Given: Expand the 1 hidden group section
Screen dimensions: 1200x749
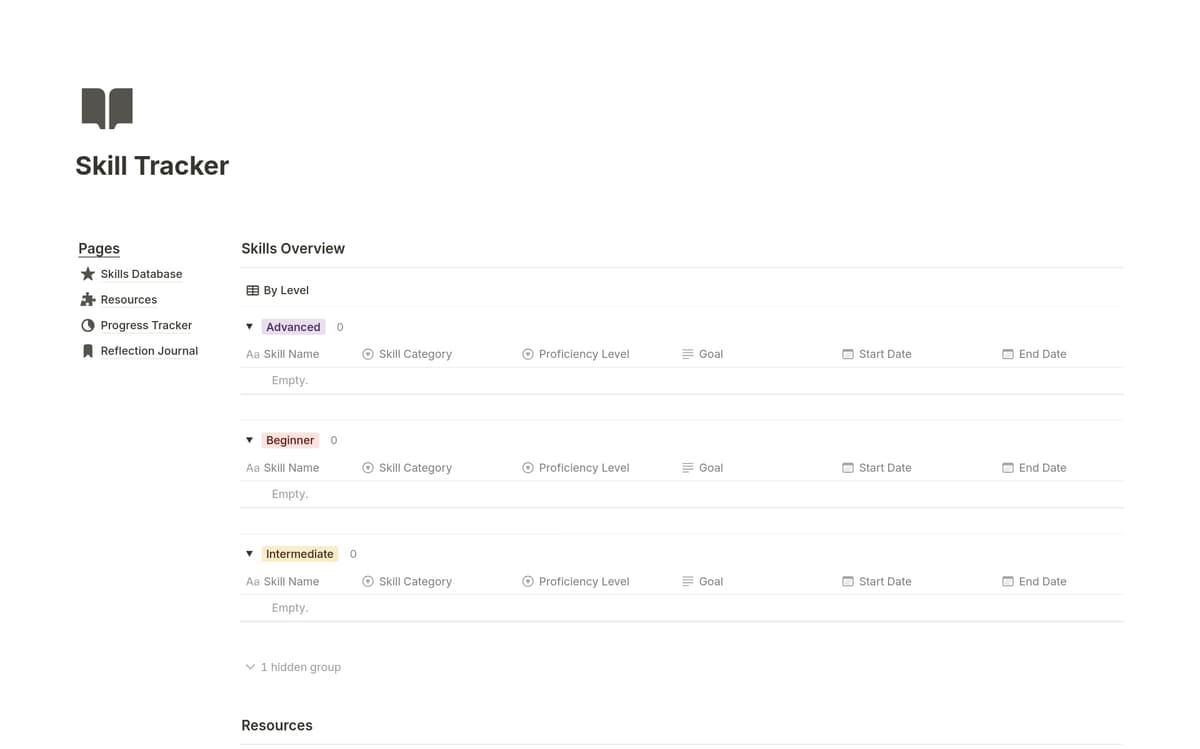Looking at the screenshot, I should tap(292, 666).
